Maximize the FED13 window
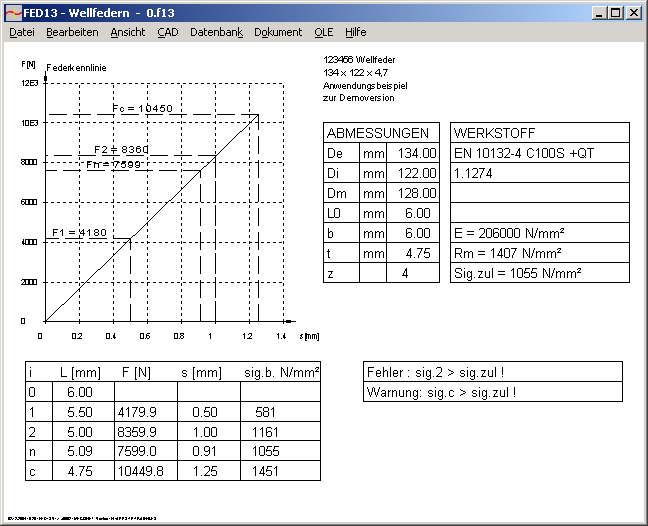 click(x=615, y=13)
